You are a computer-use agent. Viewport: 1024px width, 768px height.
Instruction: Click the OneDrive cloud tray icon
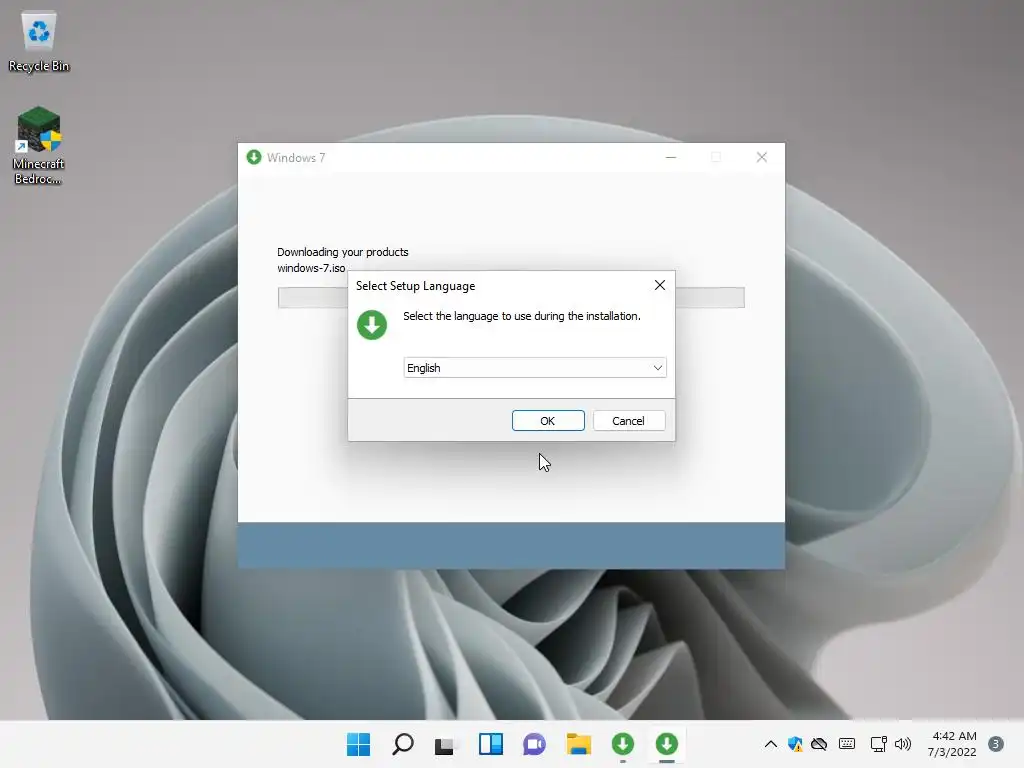click(x=819, y=744)
